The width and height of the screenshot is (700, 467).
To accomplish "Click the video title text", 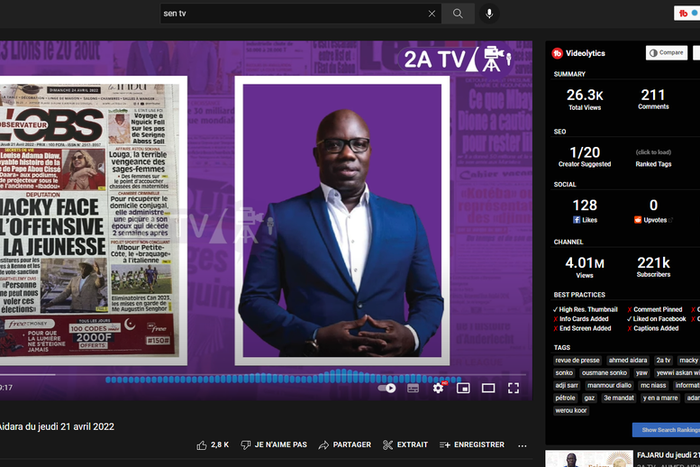I will click(57, 426).
